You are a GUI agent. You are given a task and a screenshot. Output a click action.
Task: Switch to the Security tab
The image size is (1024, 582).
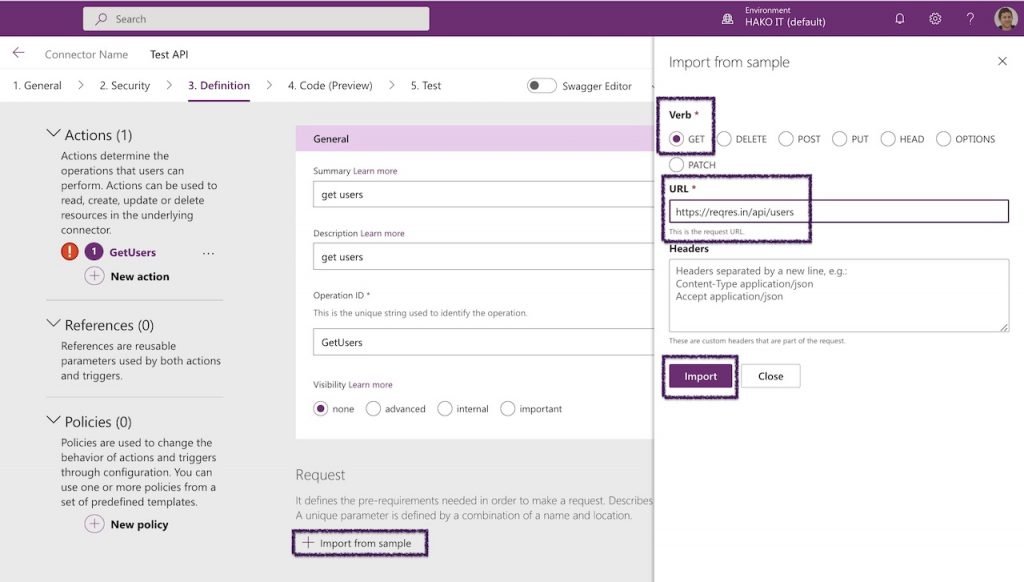[123, 85]
